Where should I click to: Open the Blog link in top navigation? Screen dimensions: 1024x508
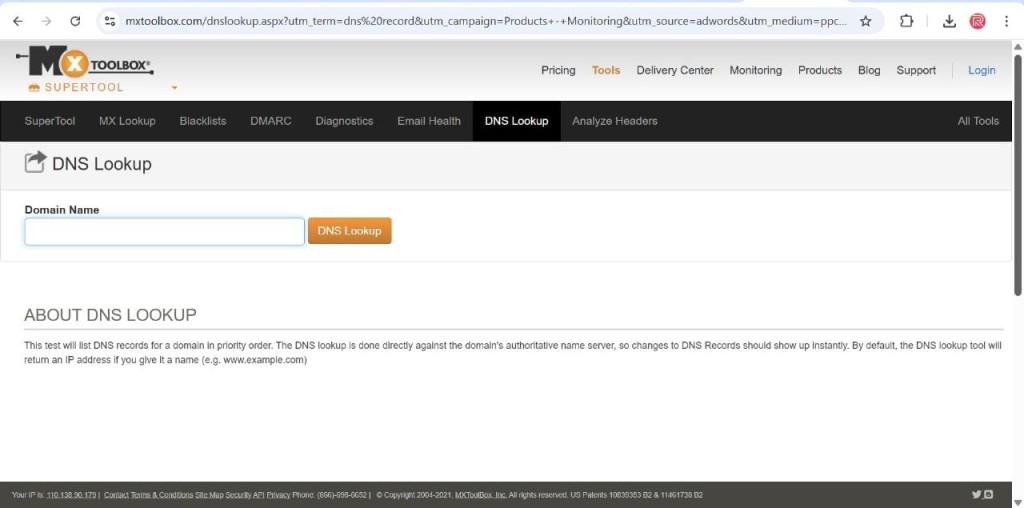click(869, 70)
